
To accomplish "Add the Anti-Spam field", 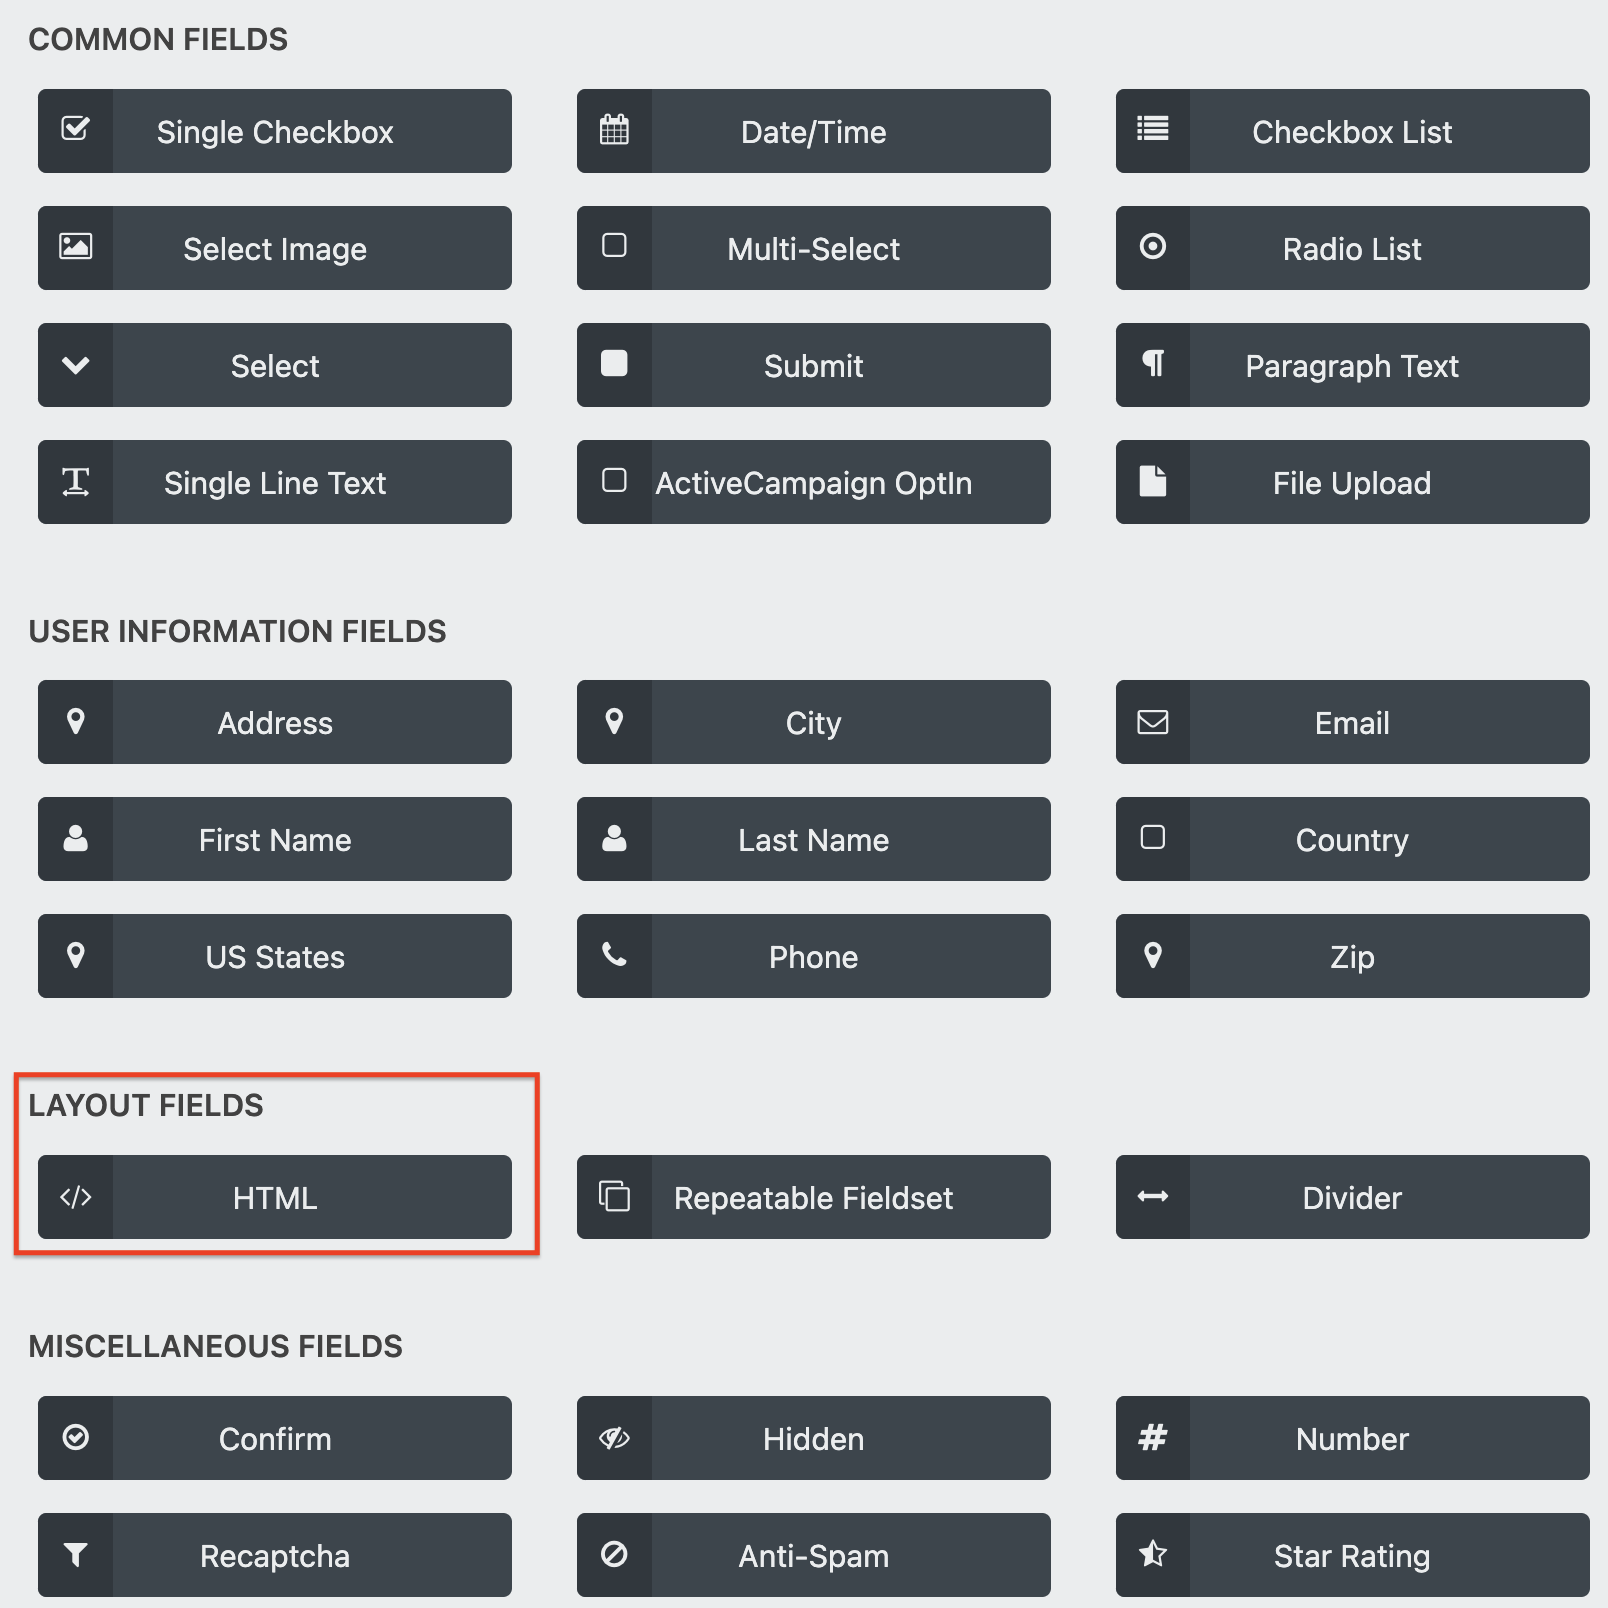I will 813,1555.
